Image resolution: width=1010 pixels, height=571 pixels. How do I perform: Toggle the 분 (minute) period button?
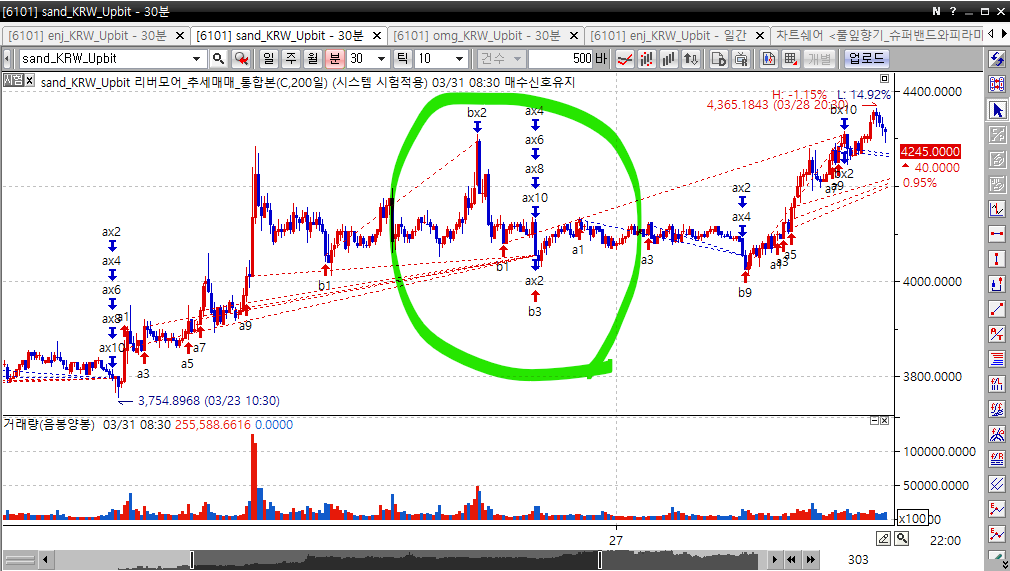(335, 58)
